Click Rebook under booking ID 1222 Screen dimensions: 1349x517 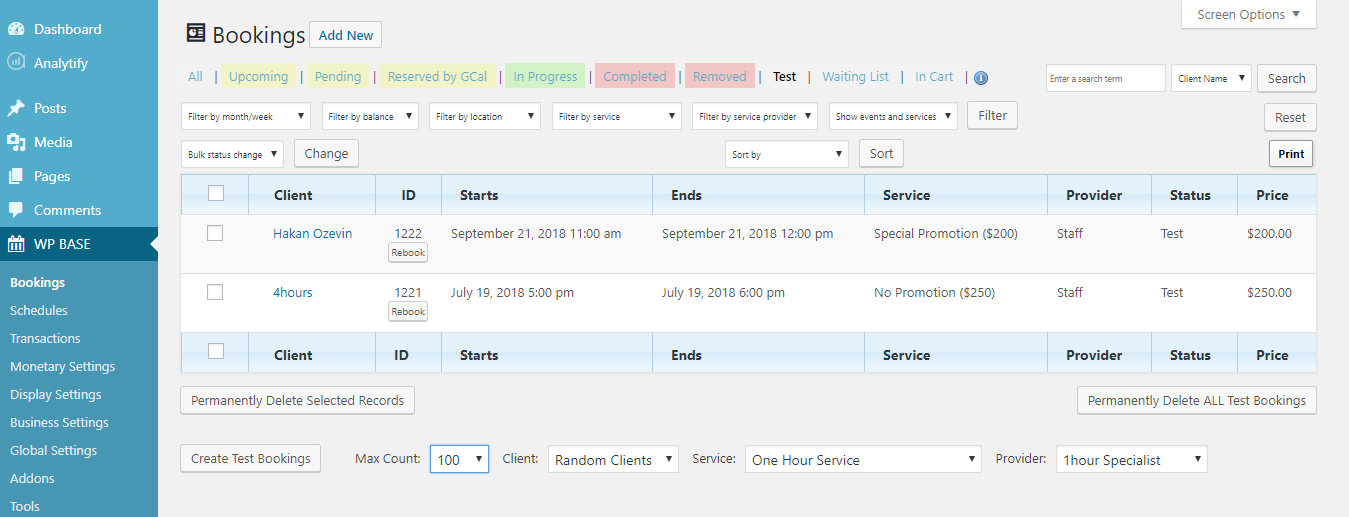coord(408,253)
